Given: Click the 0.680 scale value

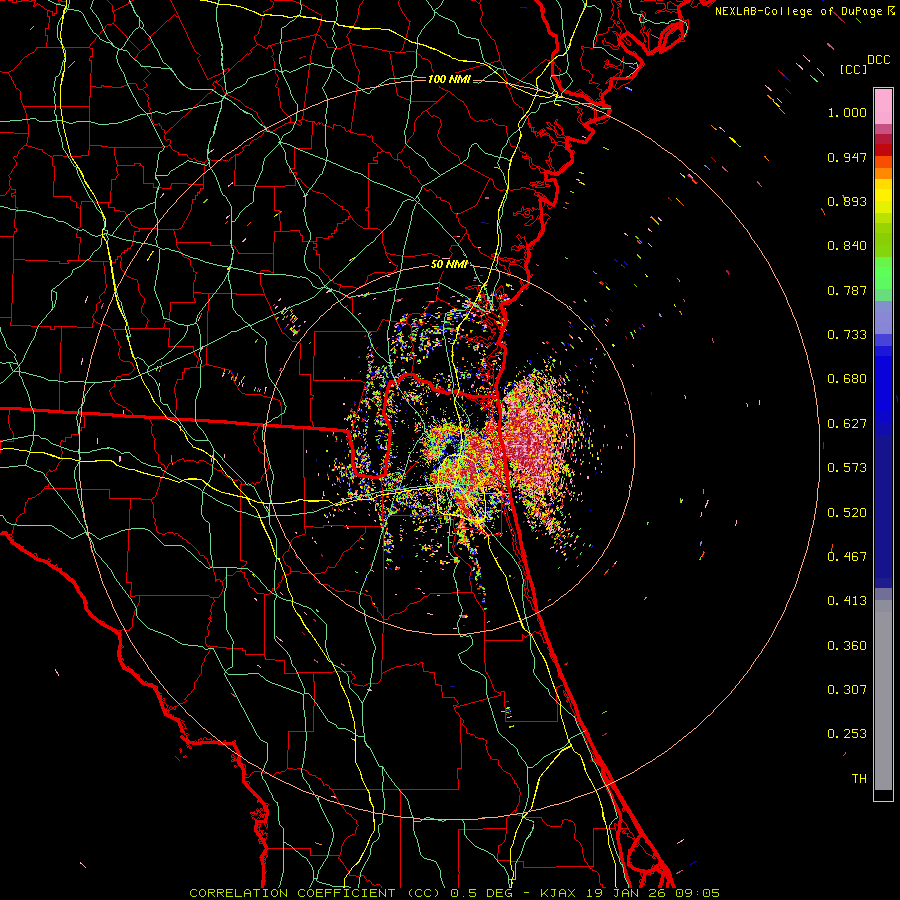Looking at the screenshot, I should [x=847, y=379].
